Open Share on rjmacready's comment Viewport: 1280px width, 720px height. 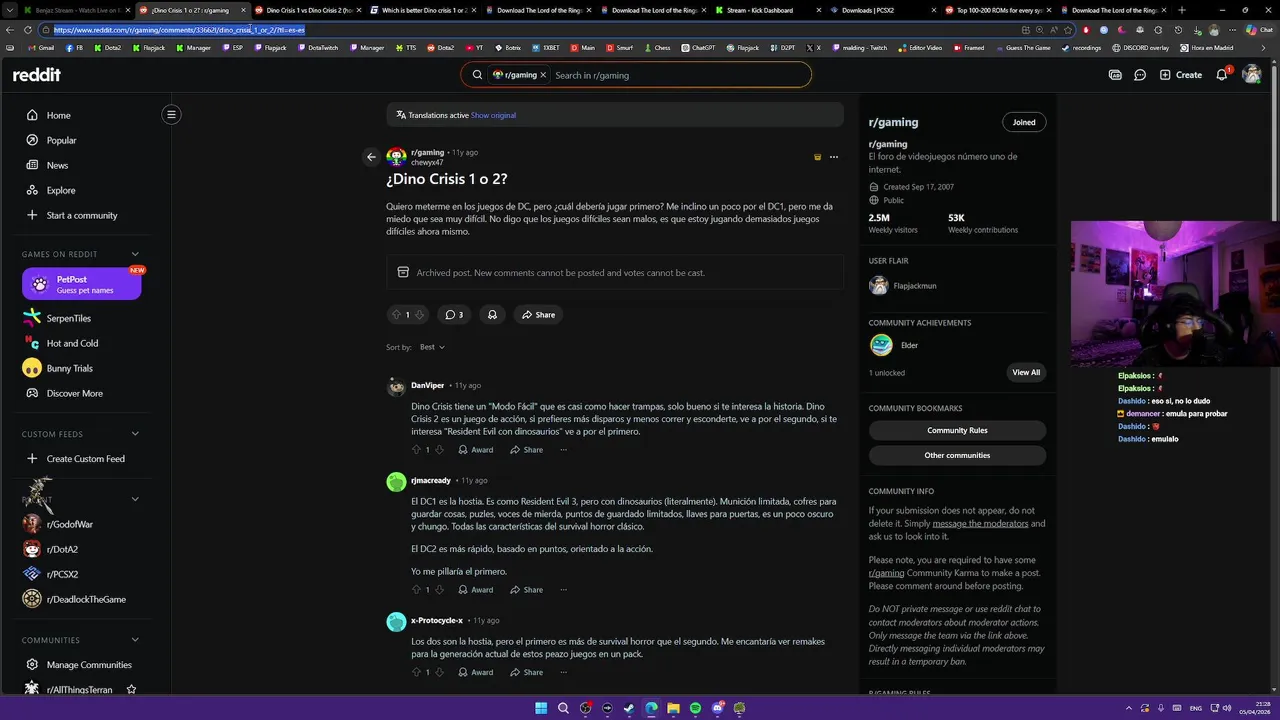point(527,590)
